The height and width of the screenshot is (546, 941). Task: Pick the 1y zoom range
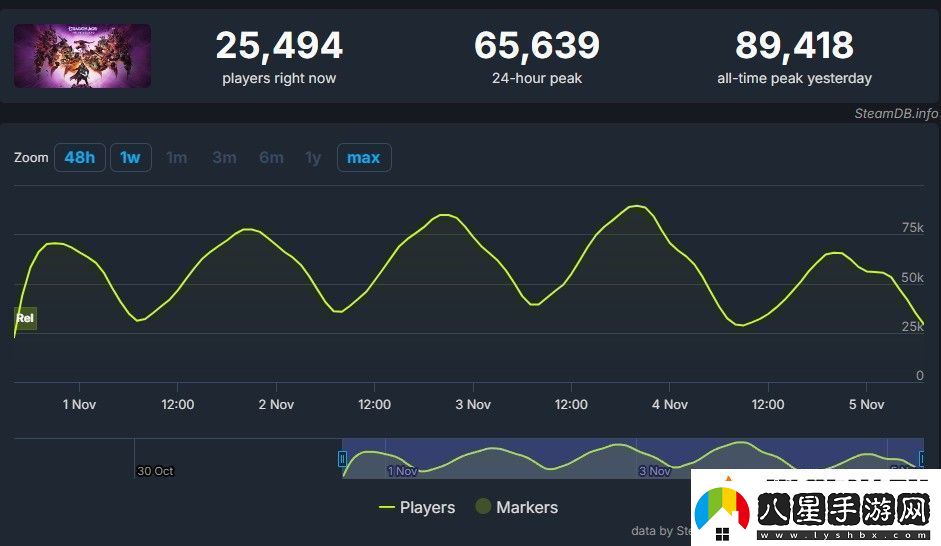click(x=313, y=158)
